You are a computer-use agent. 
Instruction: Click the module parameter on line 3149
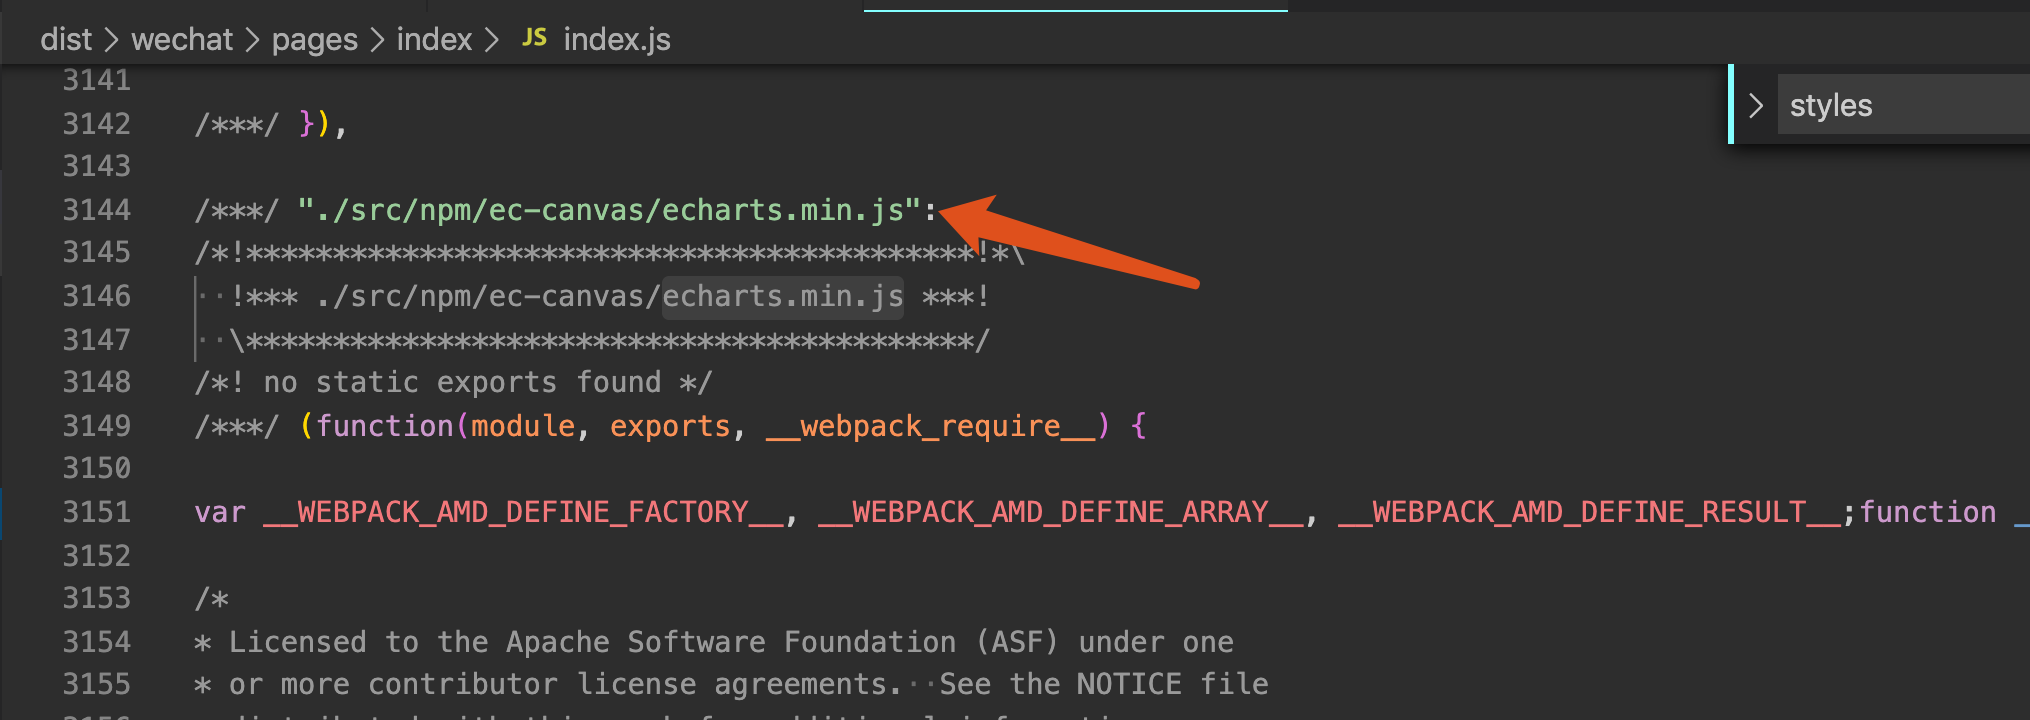click(523, 426)
